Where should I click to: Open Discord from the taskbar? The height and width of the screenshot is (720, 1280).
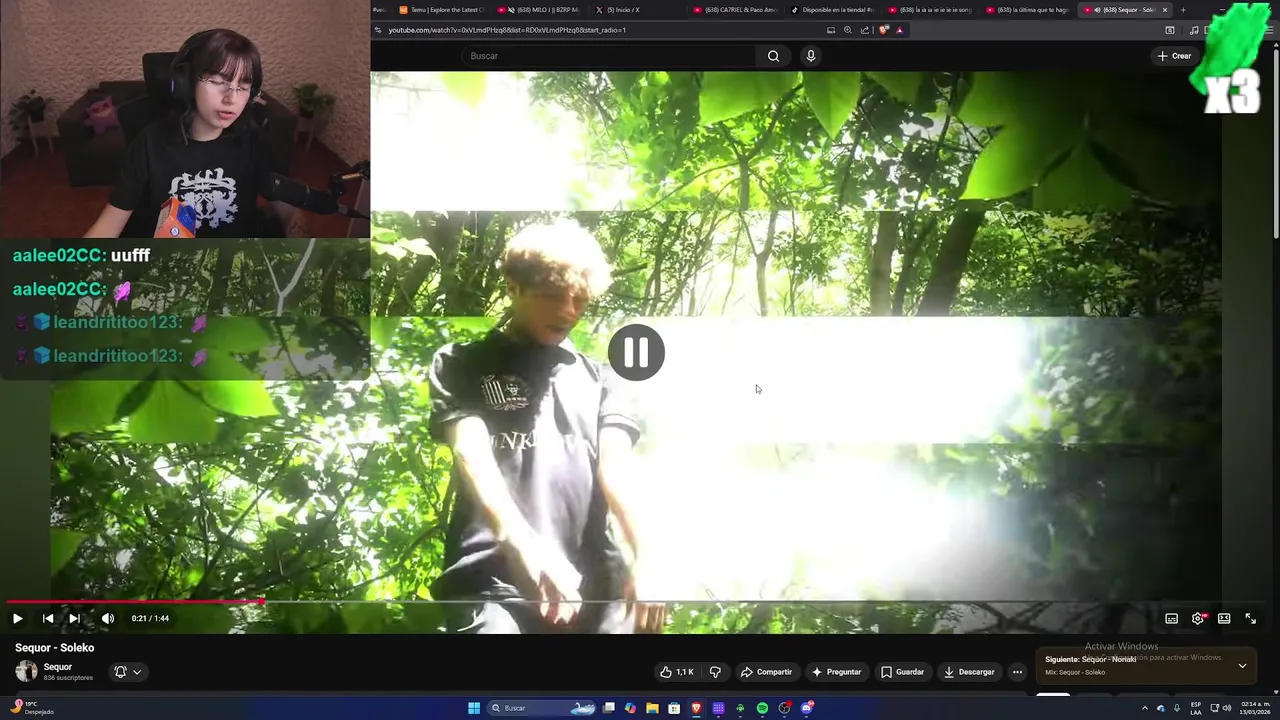(x=806, y=708)
